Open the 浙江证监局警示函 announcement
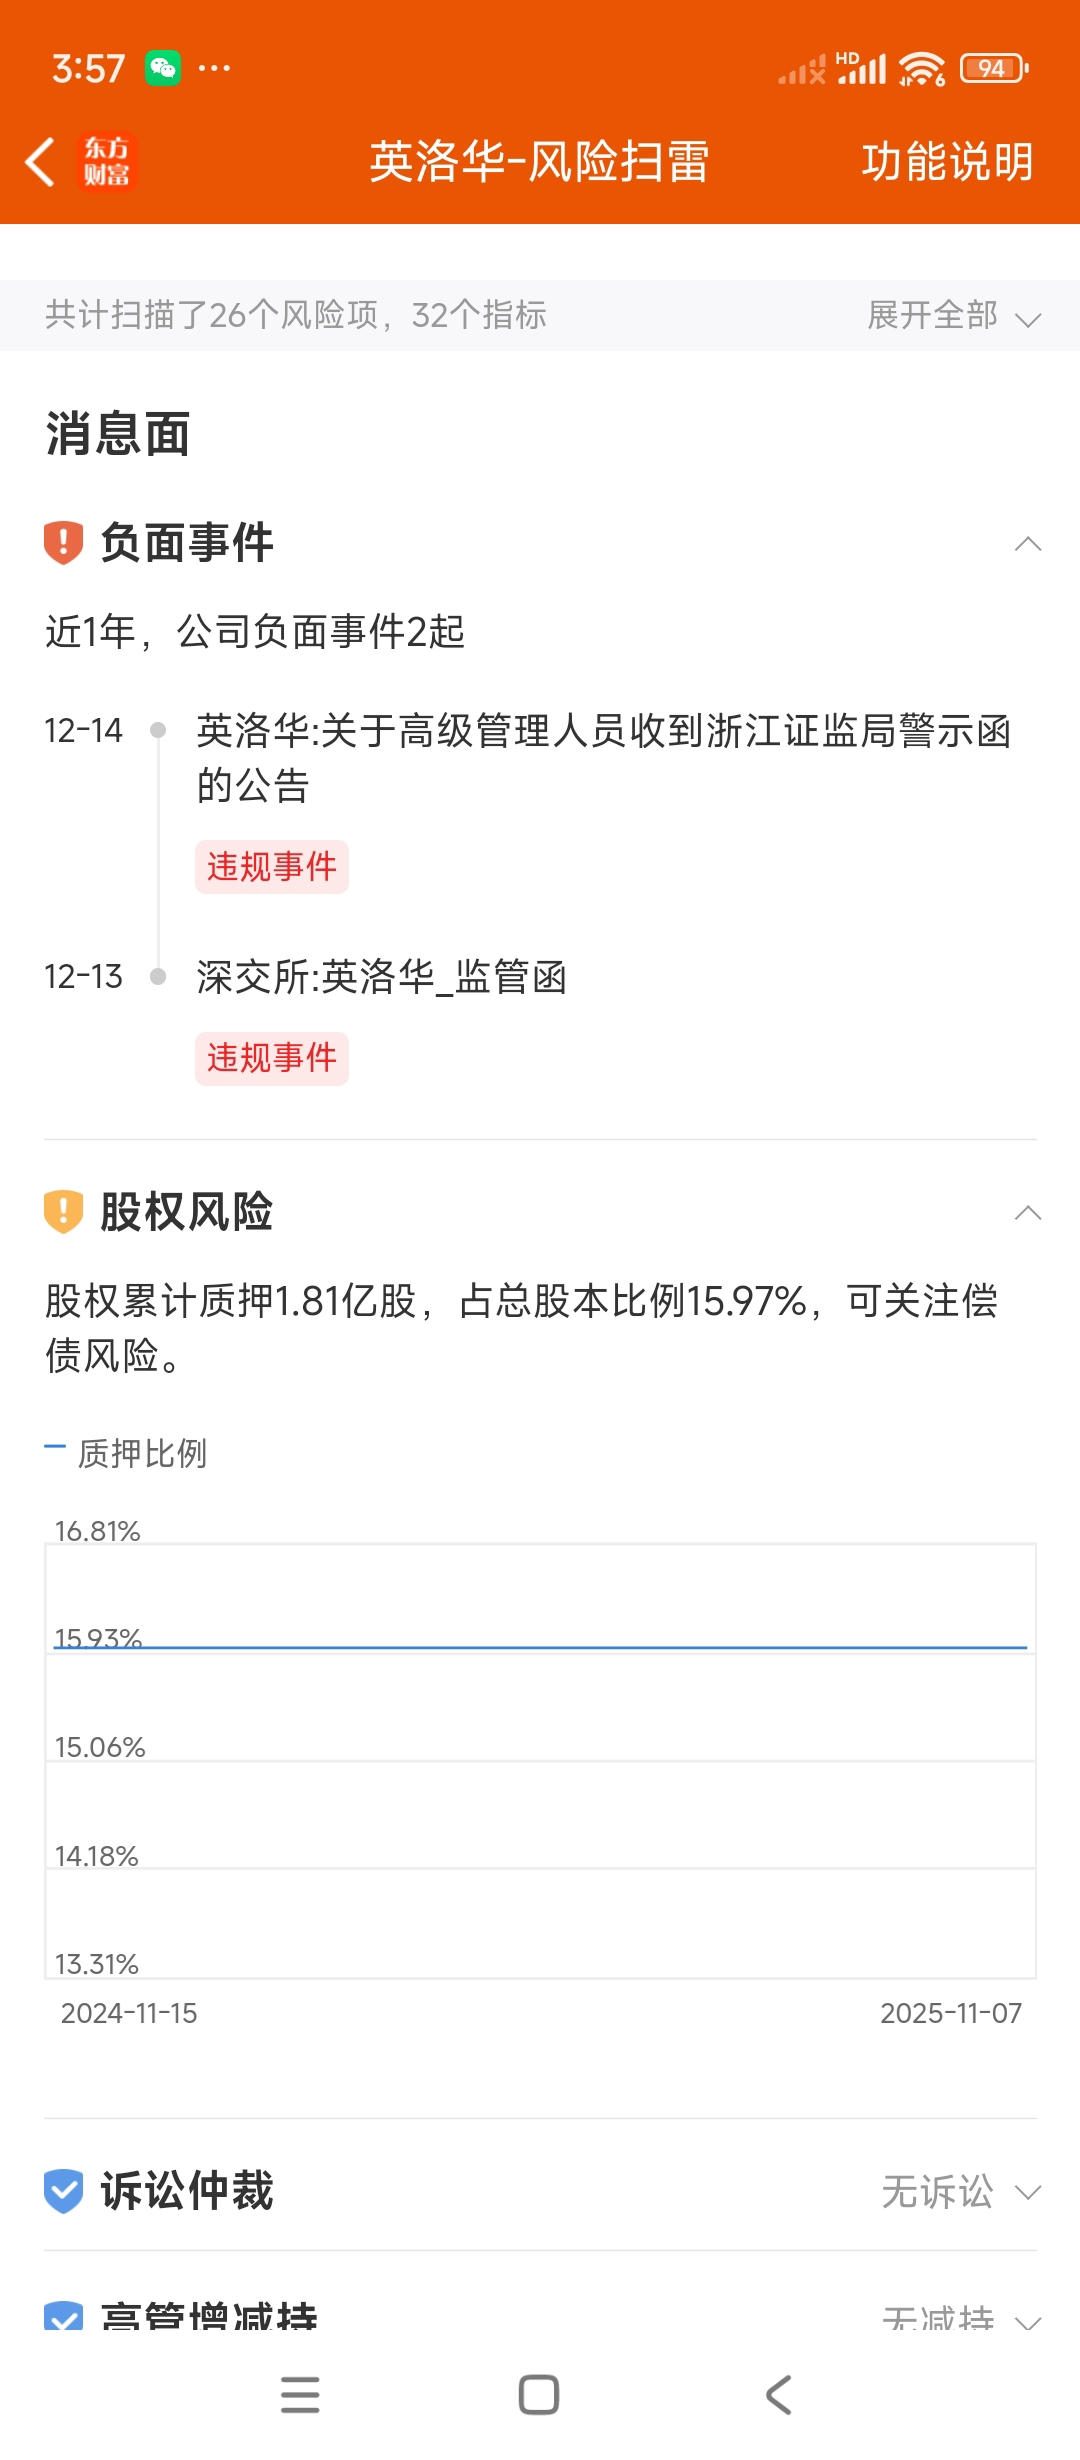 (603, 757)
